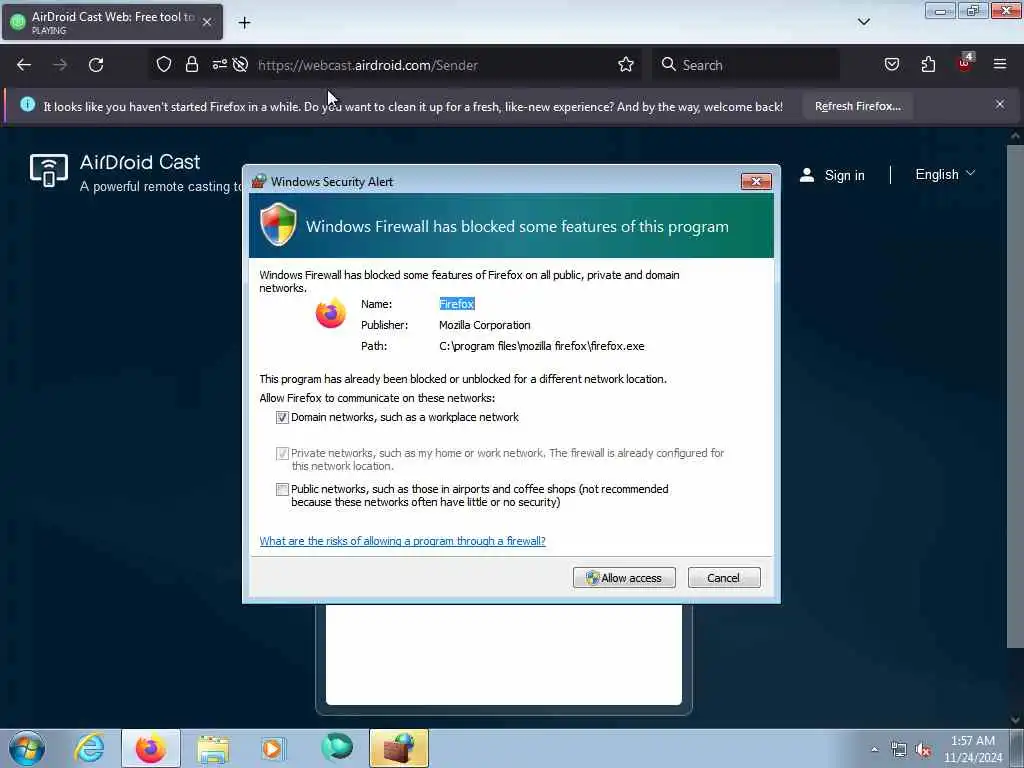Image resolution: width=1024 pixels, height=768 pixels.
Task: Show hidden icons in the system tray
Action: point(874,750)
